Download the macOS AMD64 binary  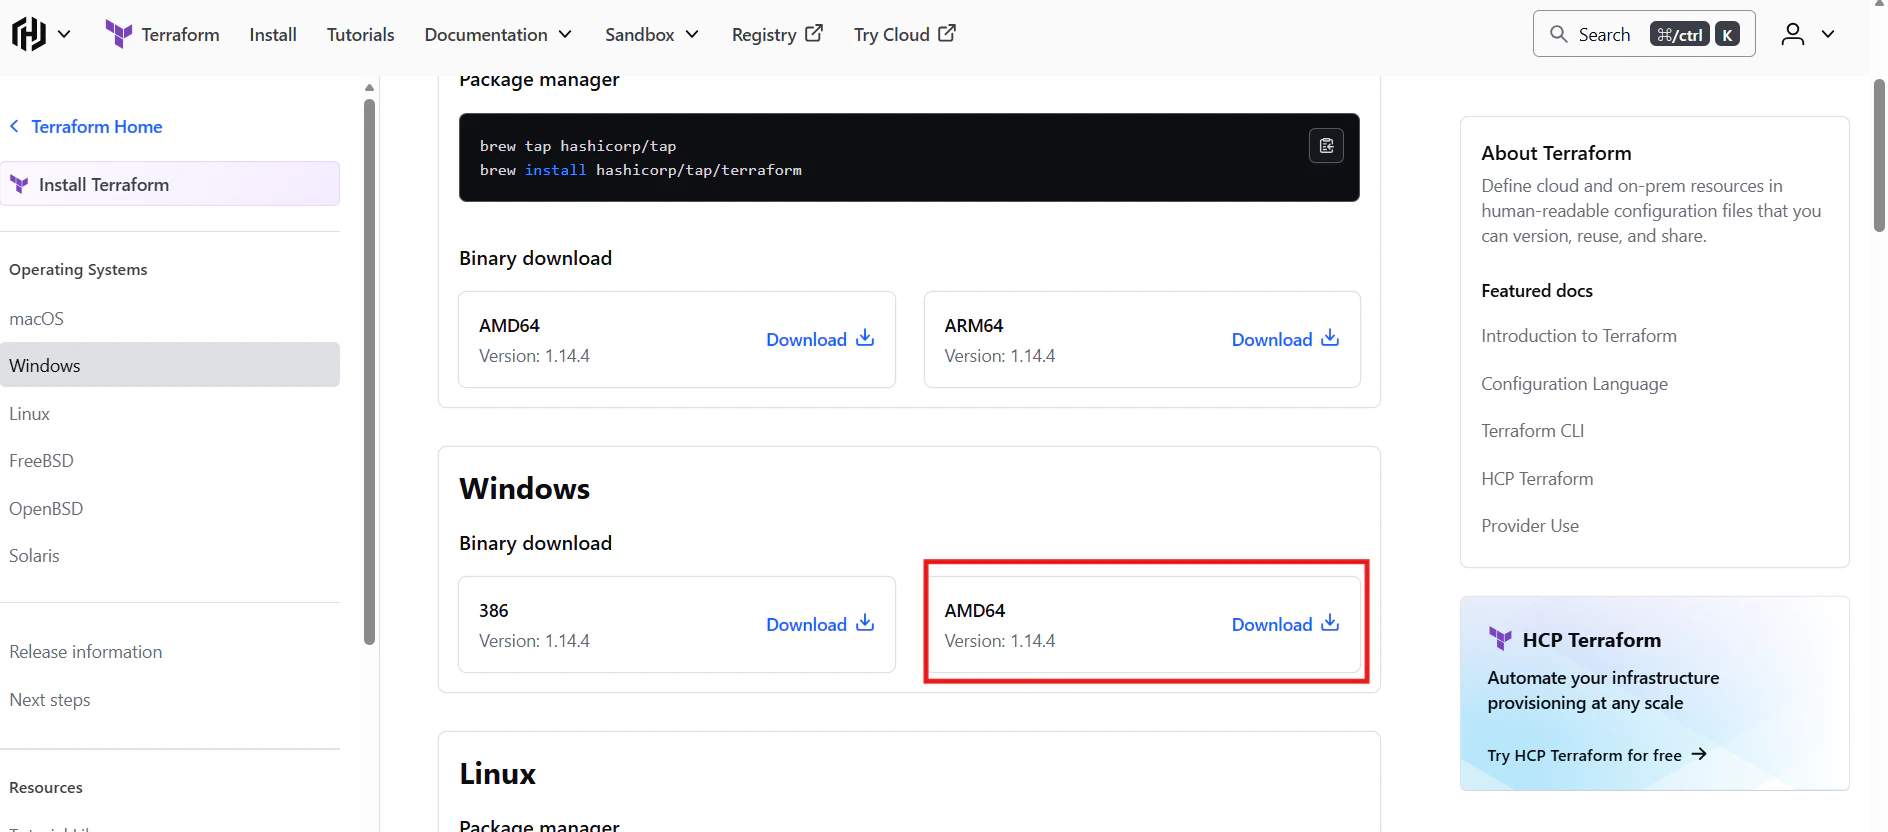pos(820,339)
